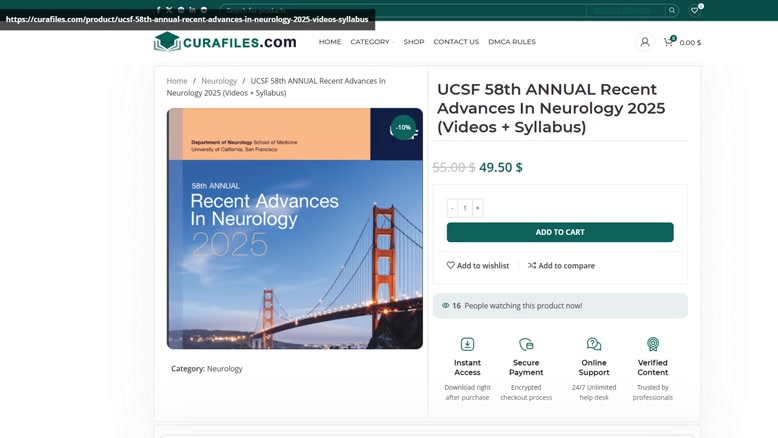The image size is (778, 438).
Task: Click the People watching this product text
Action: 523,306
